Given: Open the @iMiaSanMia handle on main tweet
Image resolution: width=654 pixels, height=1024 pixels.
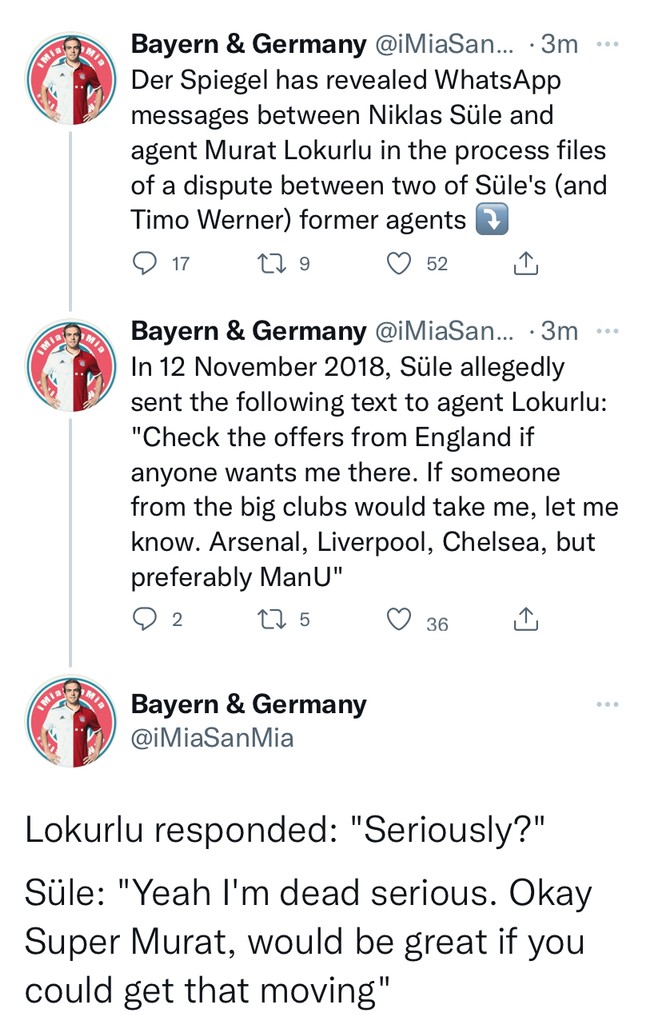Looking at the screenshot, I should (212, 738).
